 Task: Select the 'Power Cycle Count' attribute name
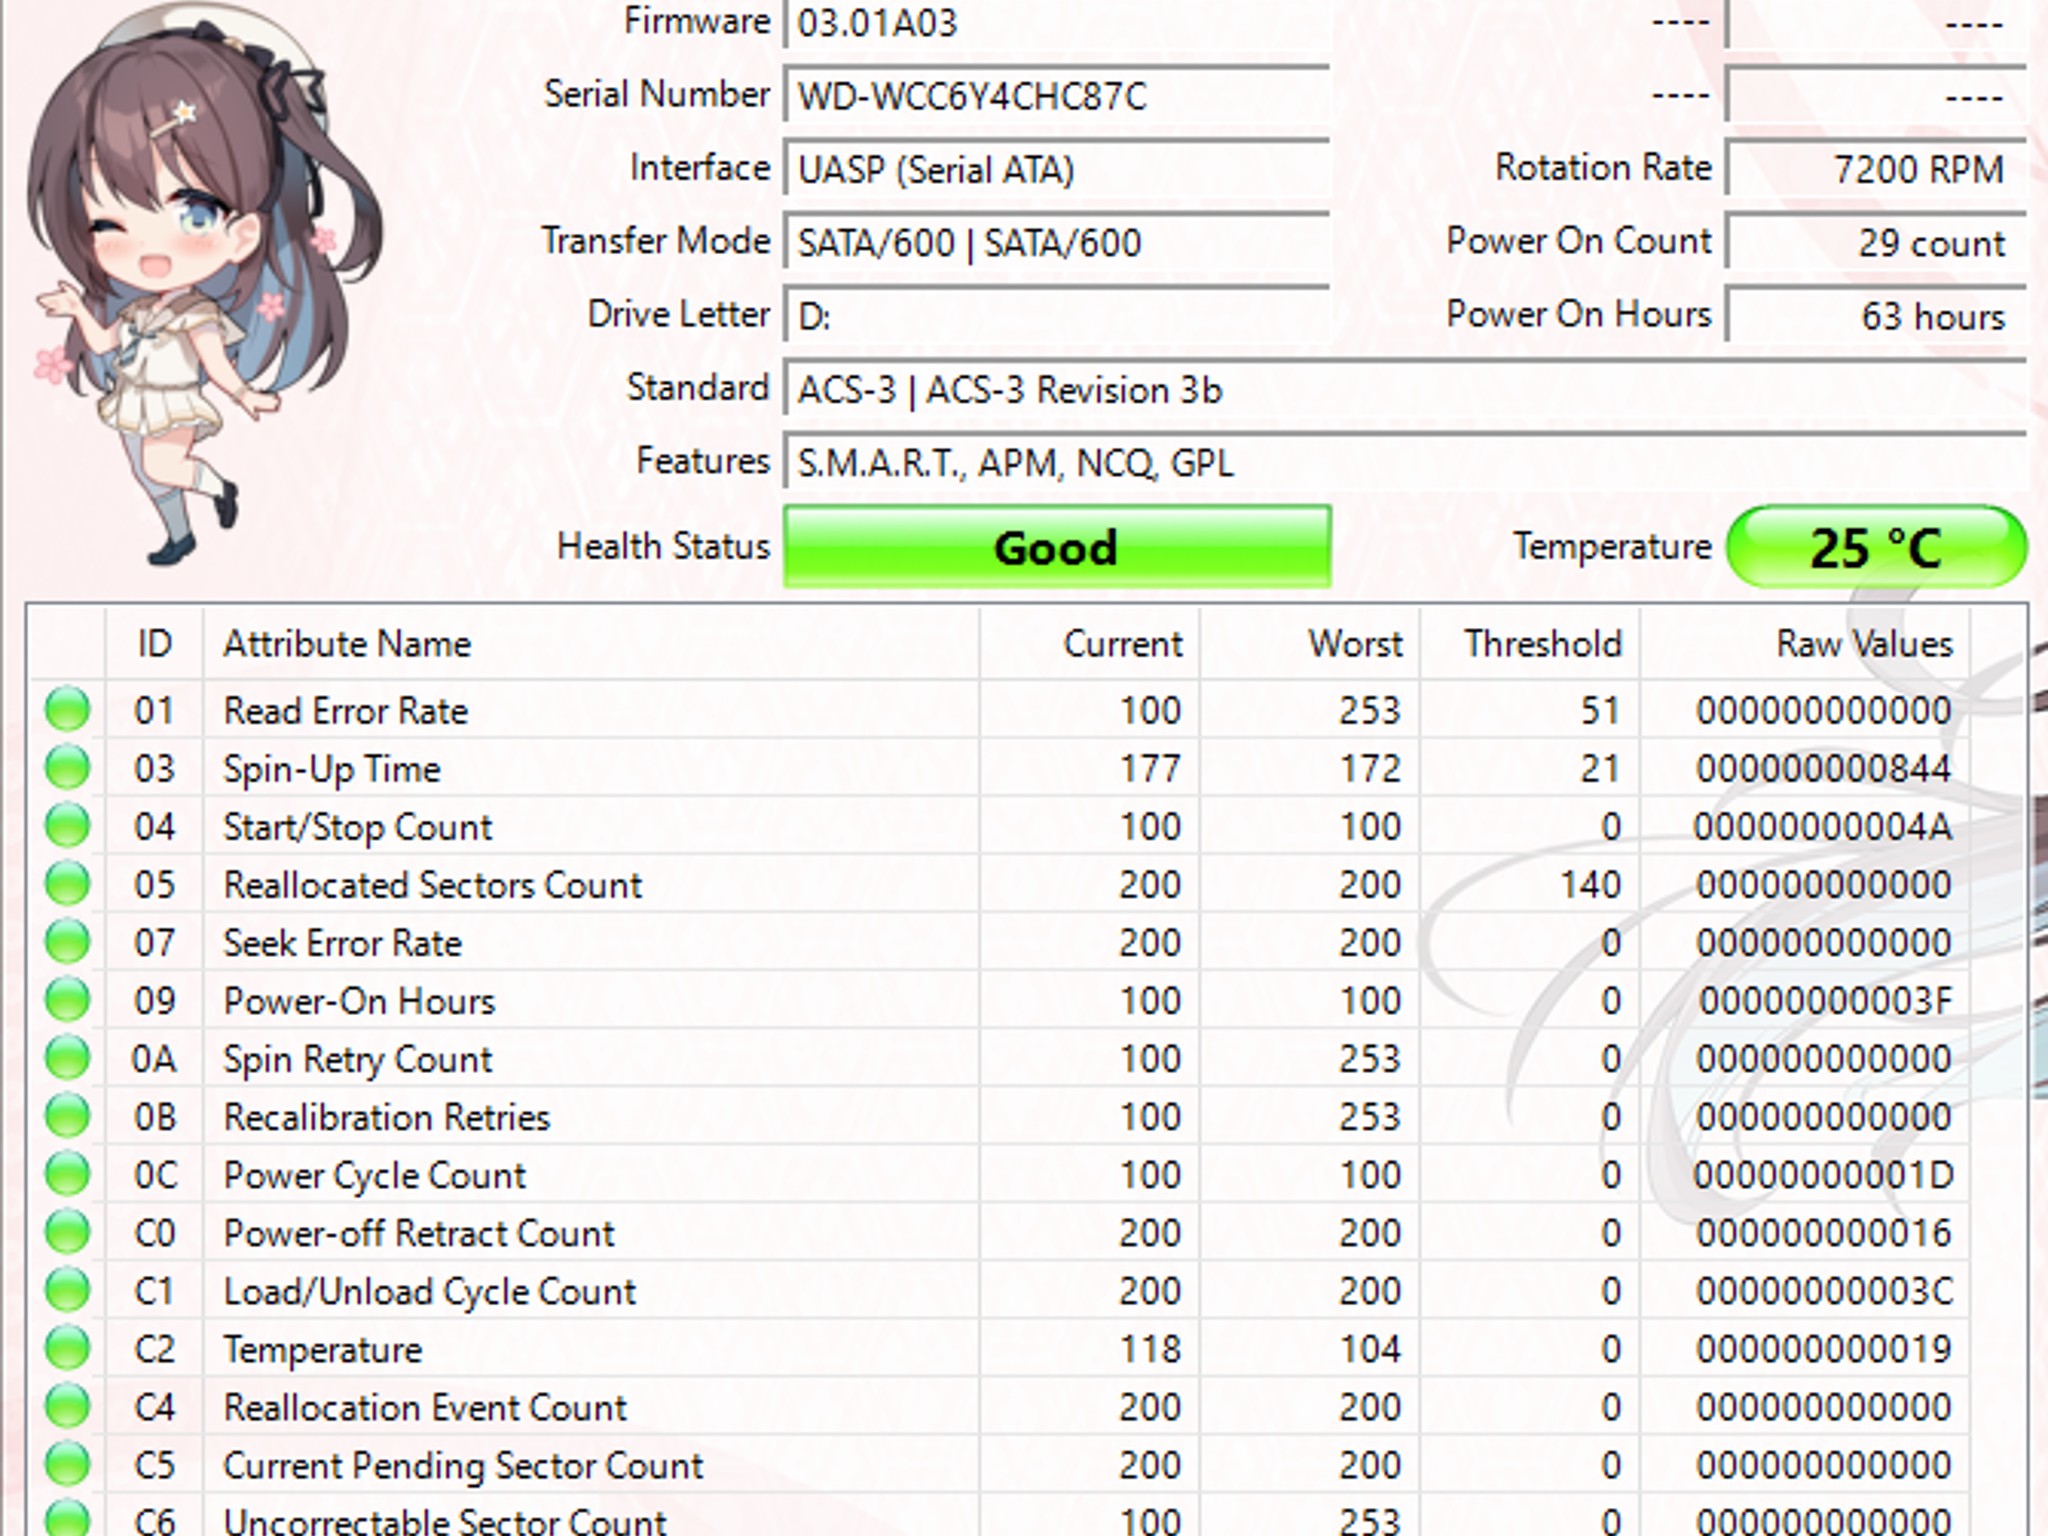pos(375,1175)
